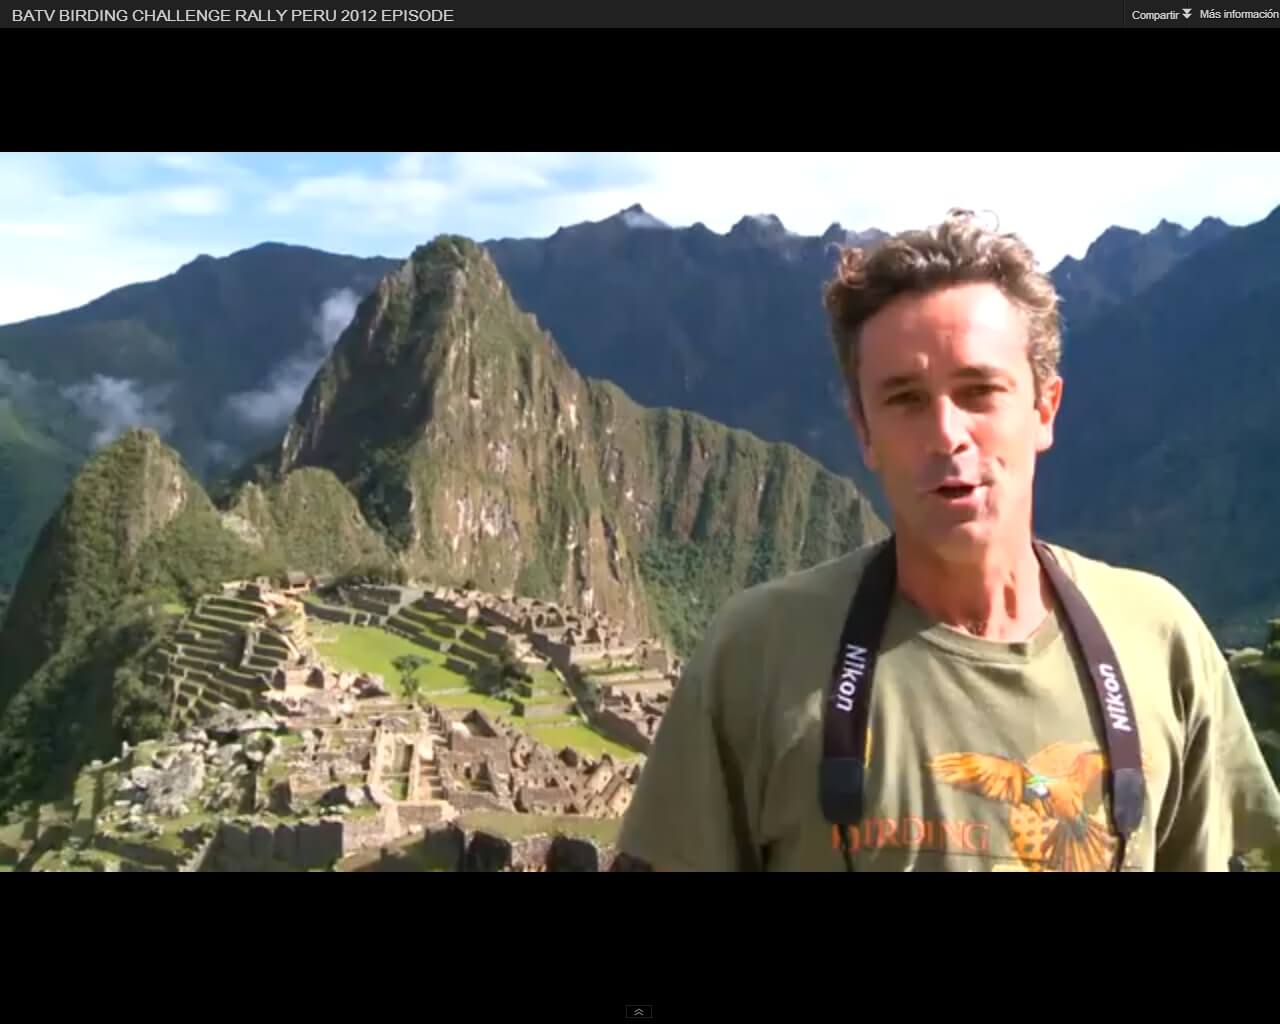Click the BATV Birding Challenge video title
Screen dimensions: 1280x1024
[x=232, y=15]
